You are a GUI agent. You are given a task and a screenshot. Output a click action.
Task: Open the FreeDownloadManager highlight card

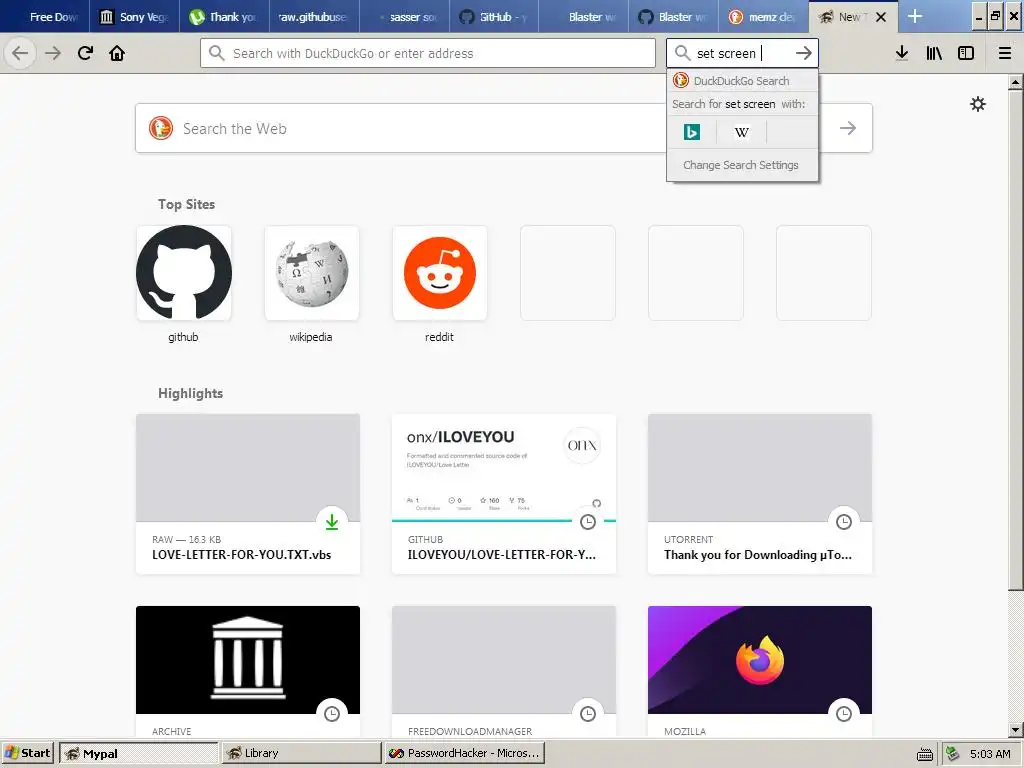pyautogui.click(x=504, y=671)
